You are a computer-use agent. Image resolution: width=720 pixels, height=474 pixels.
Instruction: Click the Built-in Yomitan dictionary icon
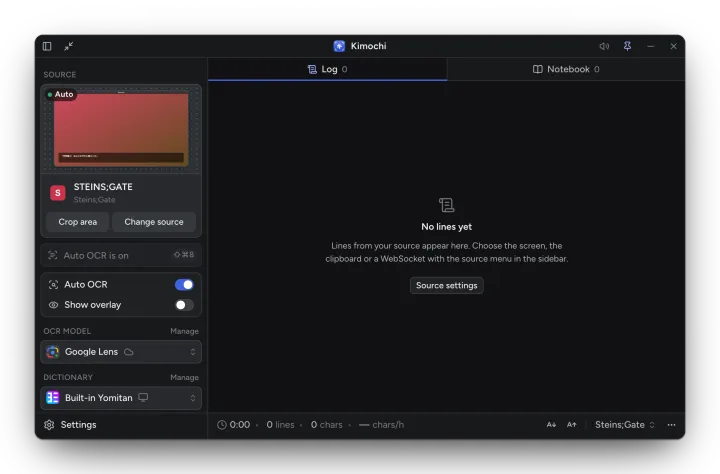53,398
